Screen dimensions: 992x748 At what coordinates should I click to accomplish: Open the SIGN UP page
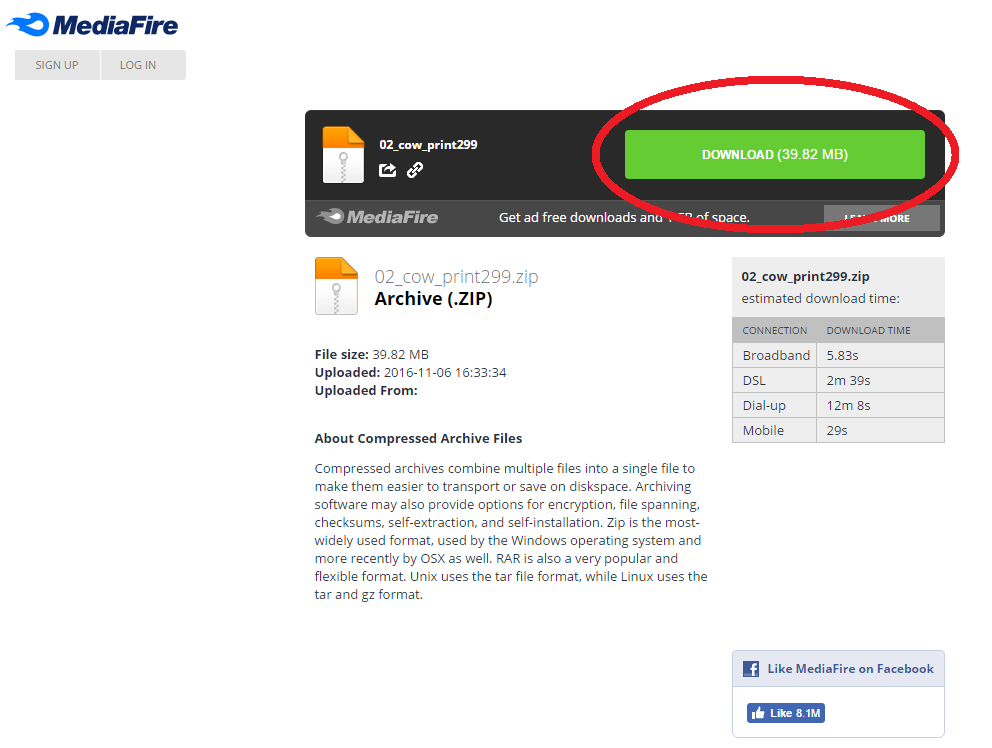57,65
